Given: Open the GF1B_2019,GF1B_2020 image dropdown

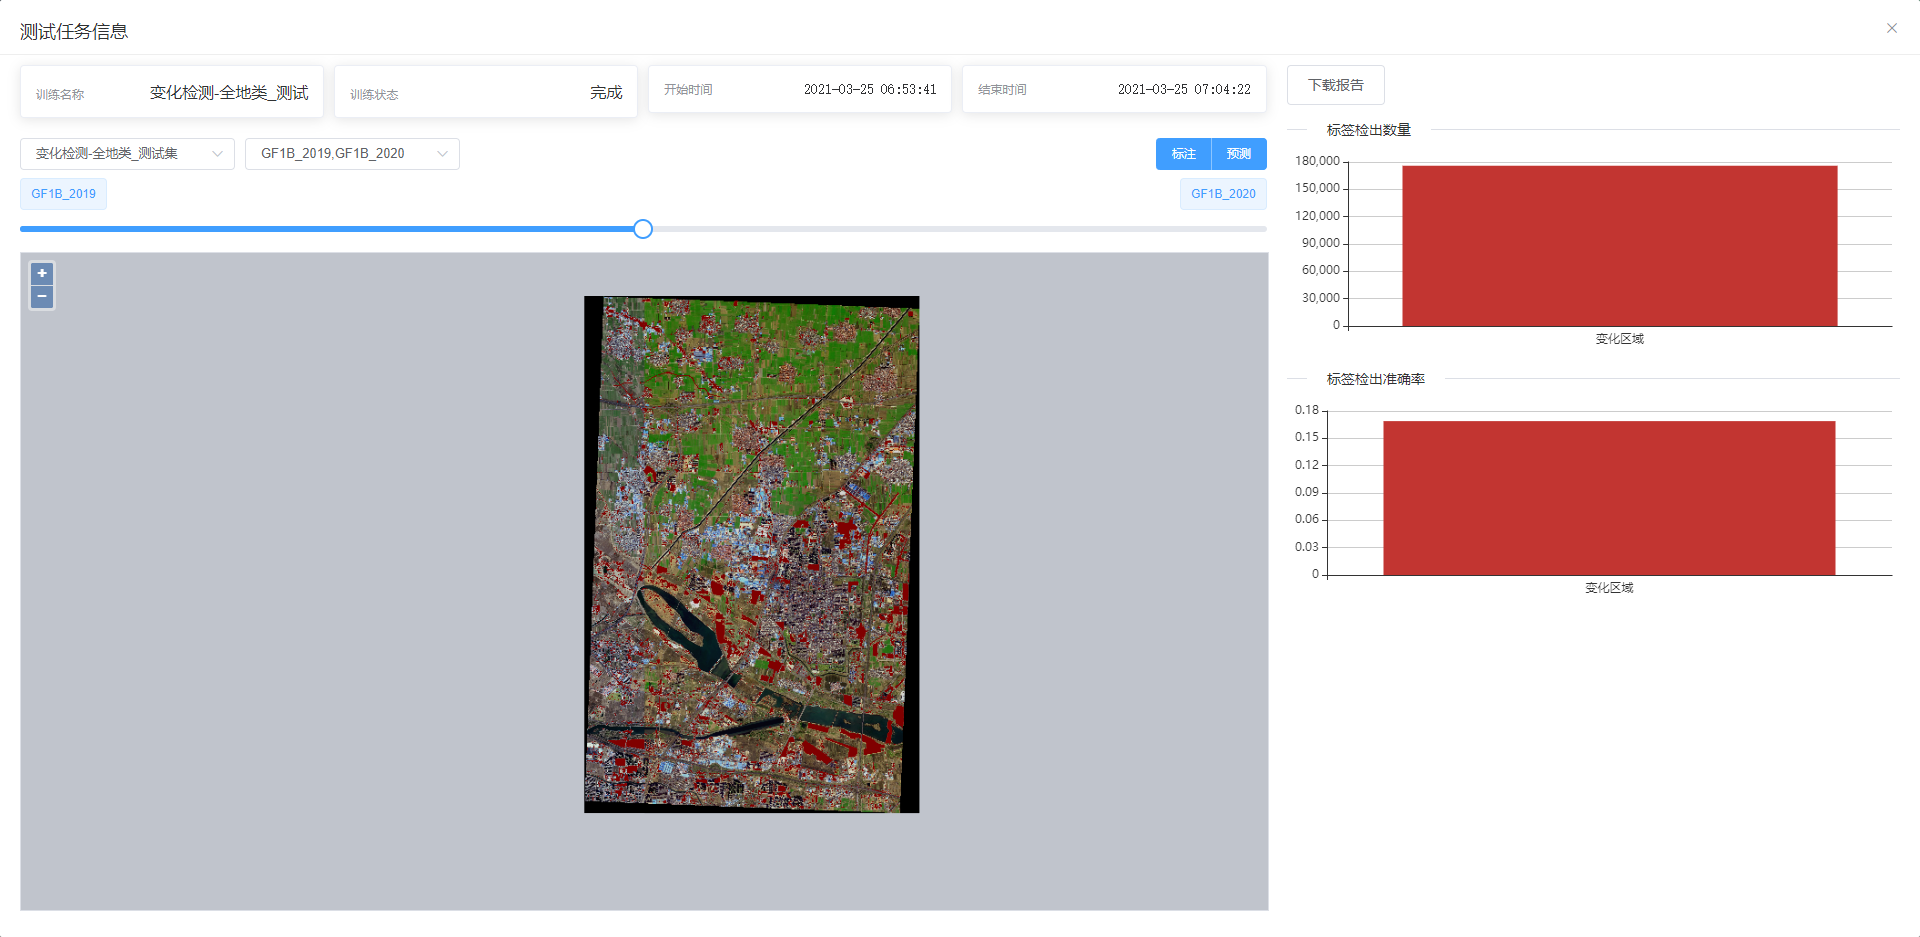Looking at the screenshot, I should point(352,154).
